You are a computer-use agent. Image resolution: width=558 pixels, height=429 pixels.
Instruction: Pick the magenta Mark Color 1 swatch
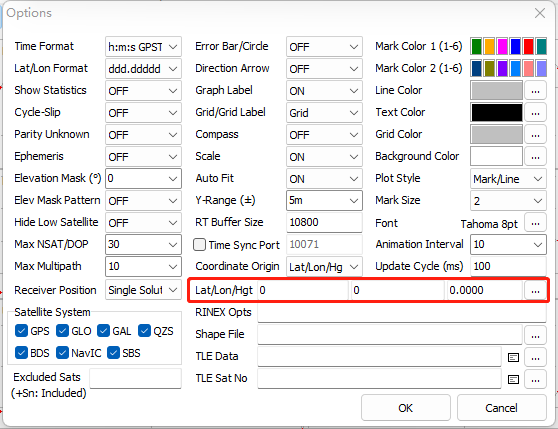[x=502, y=47]
